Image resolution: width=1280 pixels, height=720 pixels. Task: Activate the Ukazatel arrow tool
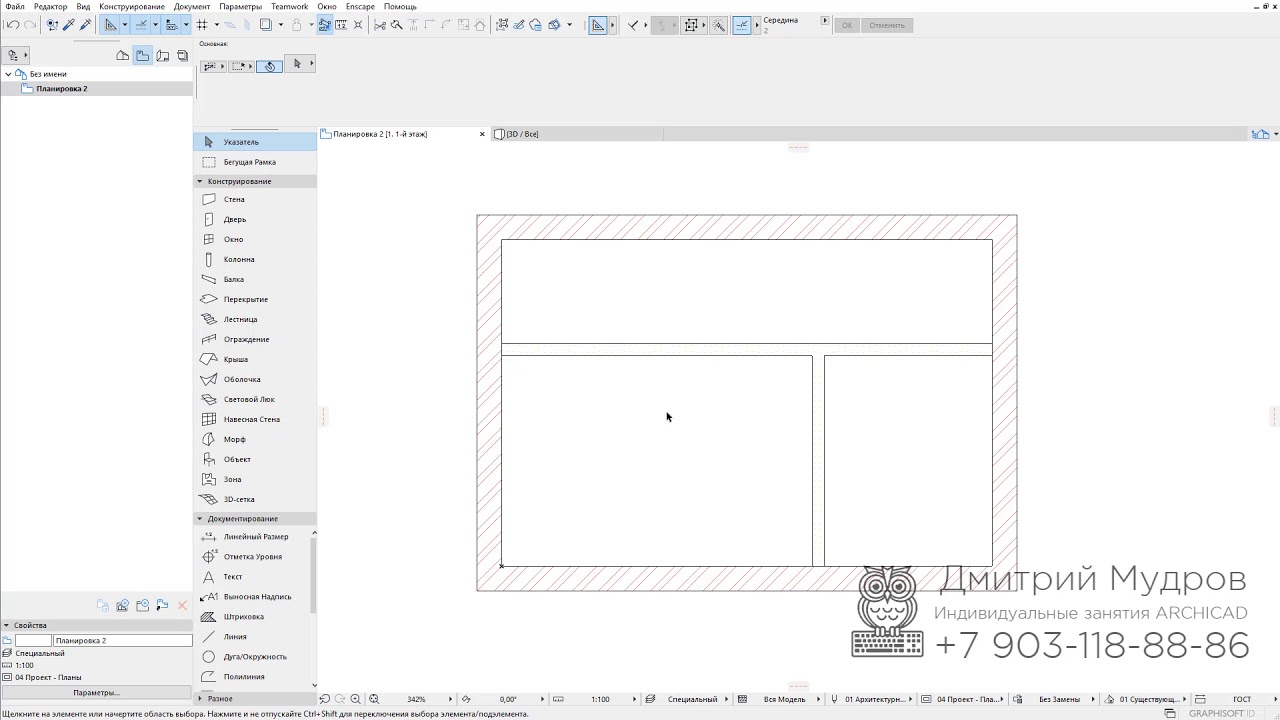click(x=255, y=142)
